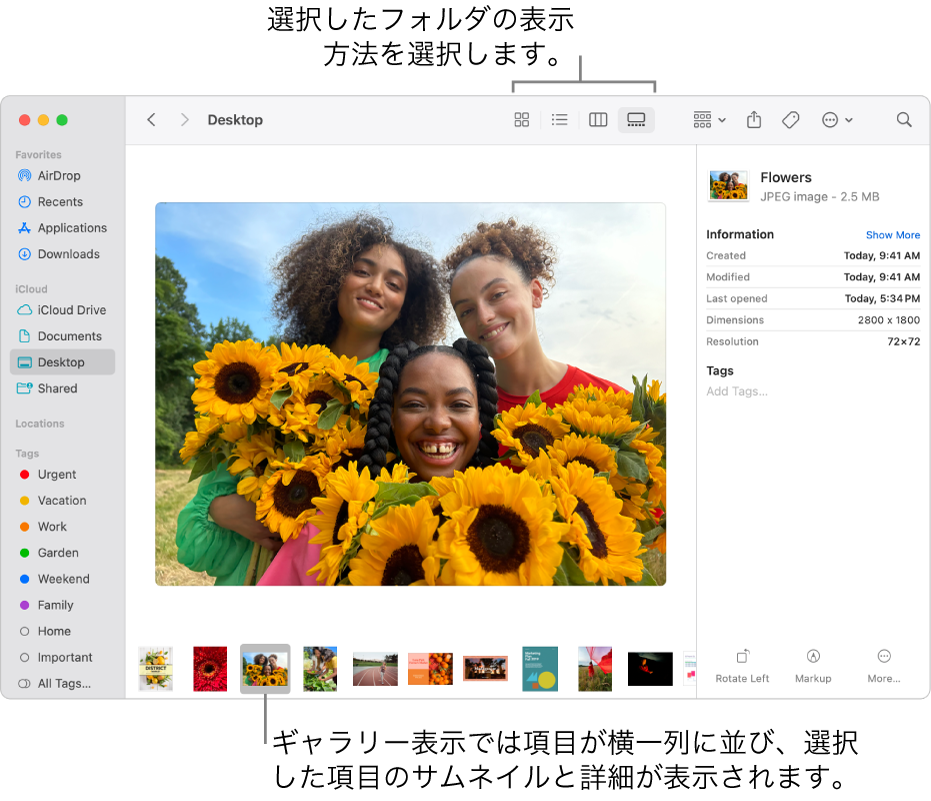Select the orange fruit document thumbnail
Viewport: 931px width, 801px height.
point(430,669)
